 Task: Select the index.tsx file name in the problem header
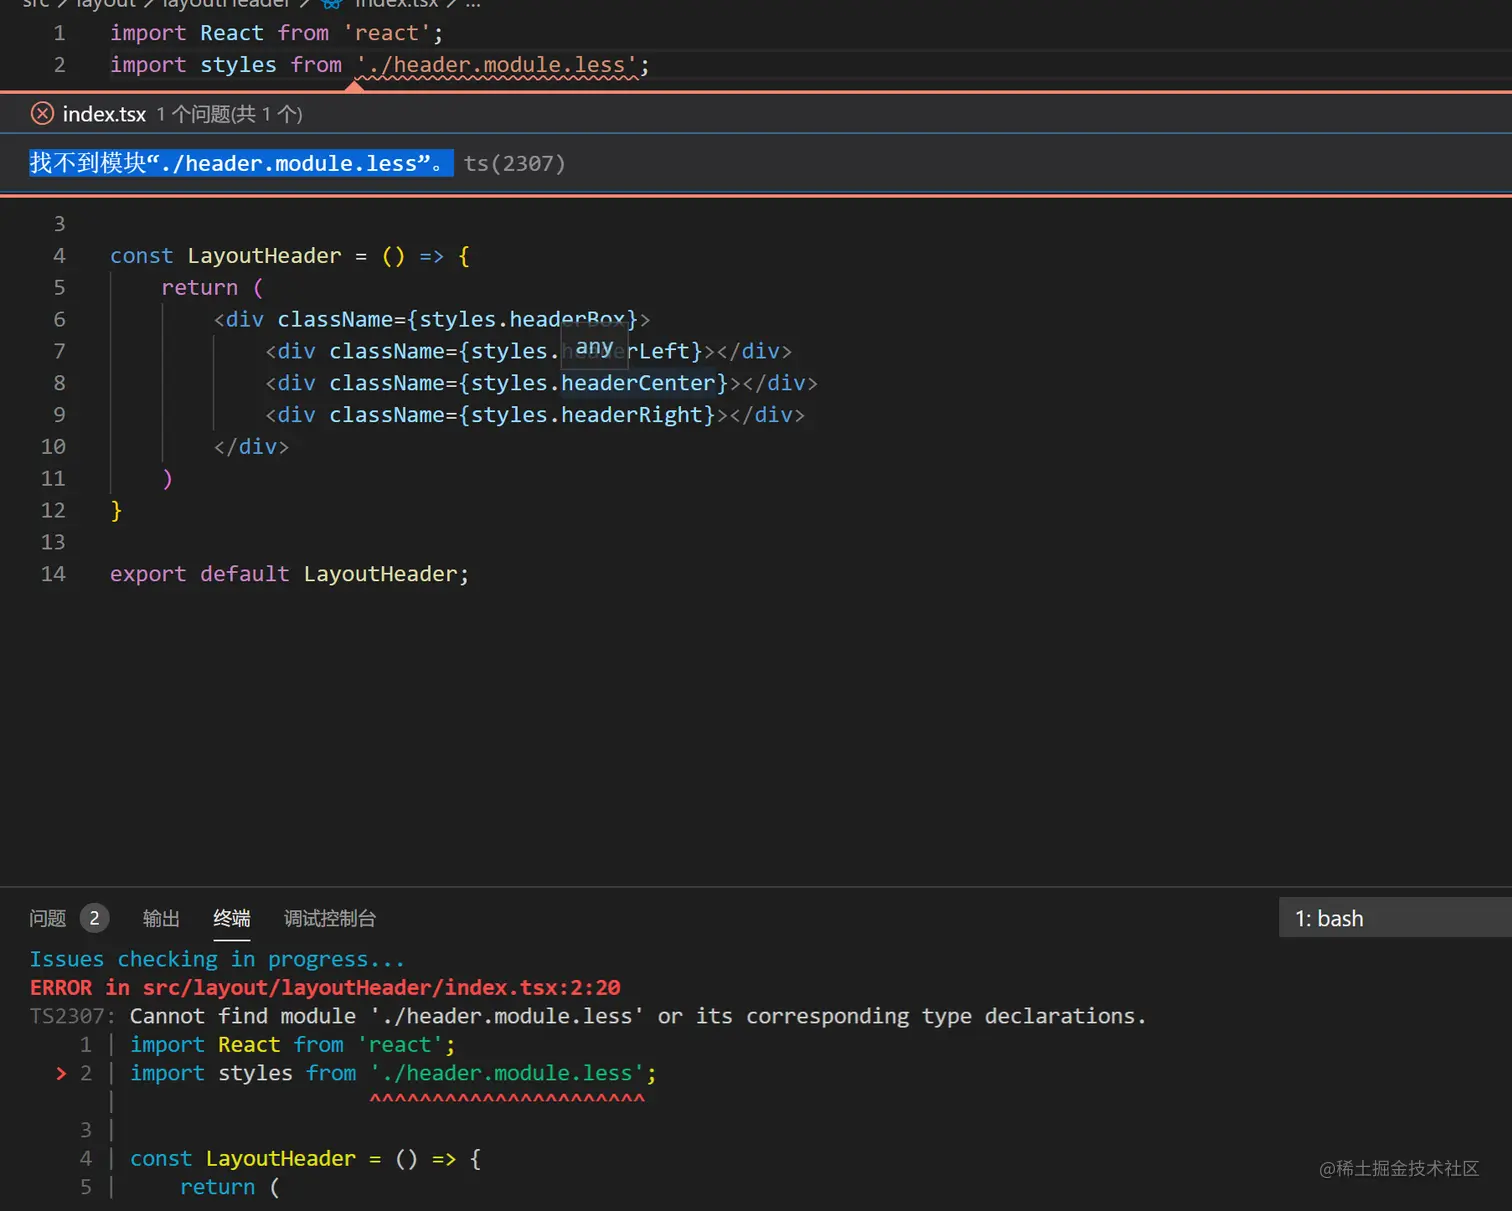(104, 114)
